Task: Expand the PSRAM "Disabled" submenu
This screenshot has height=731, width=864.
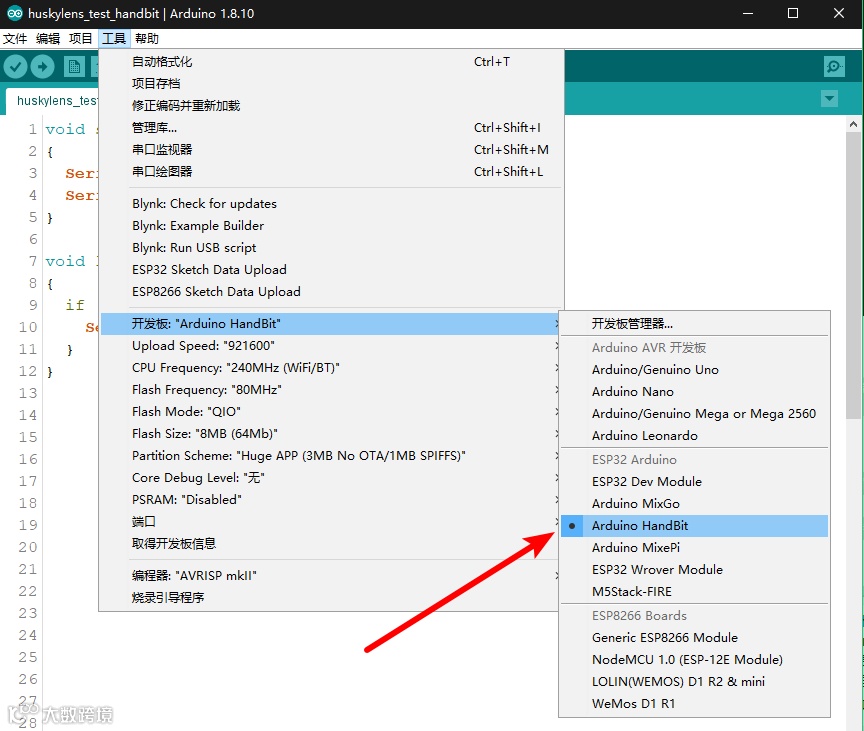Action: tap(330, 500)
